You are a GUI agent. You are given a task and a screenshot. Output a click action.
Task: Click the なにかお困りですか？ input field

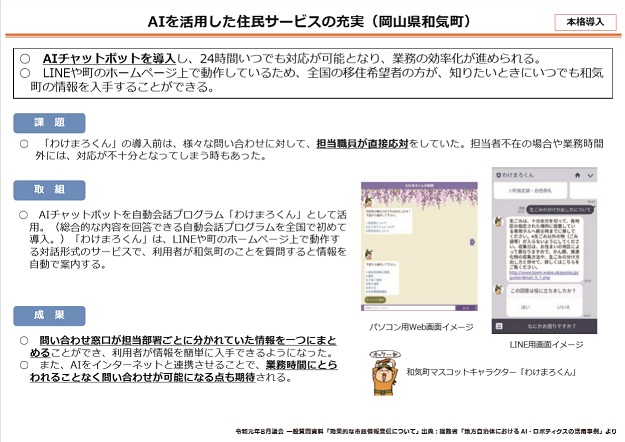[x=551, y=326]
